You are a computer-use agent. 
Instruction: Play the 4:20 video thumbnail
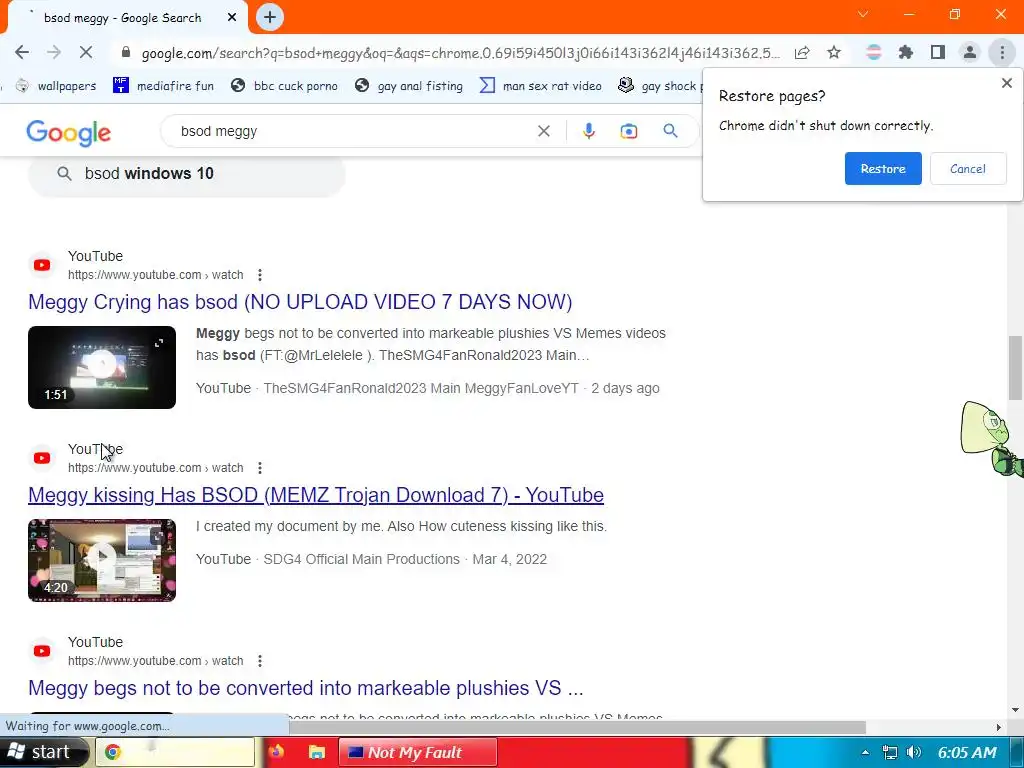click(x=102, y=560)
